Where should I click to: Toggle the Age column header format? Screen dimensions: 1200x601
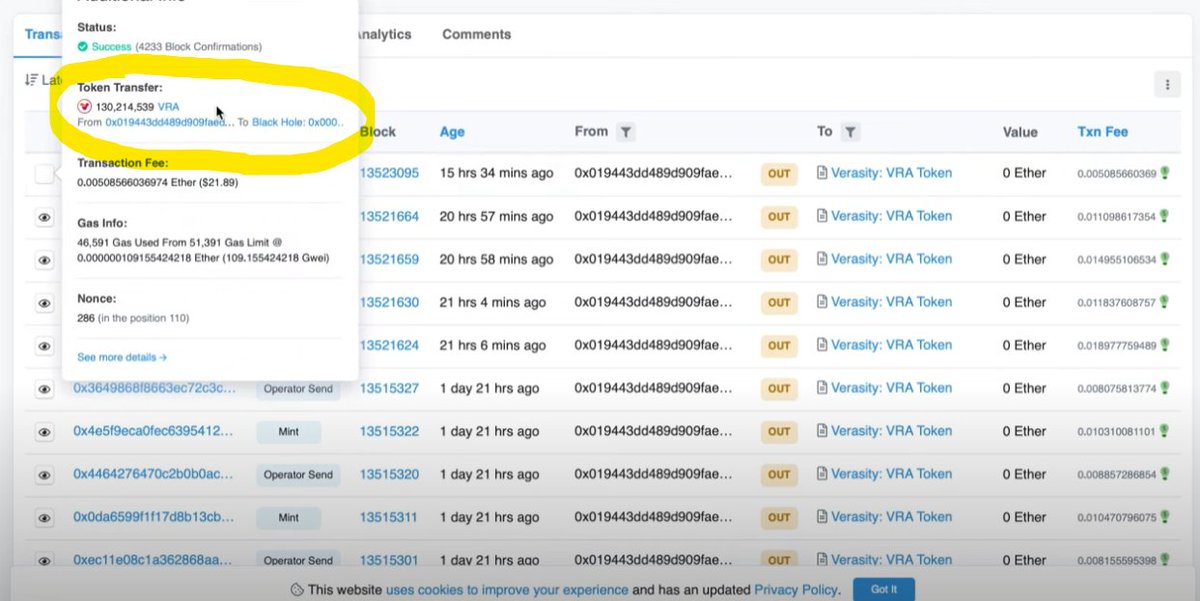[x=452, y=132]
